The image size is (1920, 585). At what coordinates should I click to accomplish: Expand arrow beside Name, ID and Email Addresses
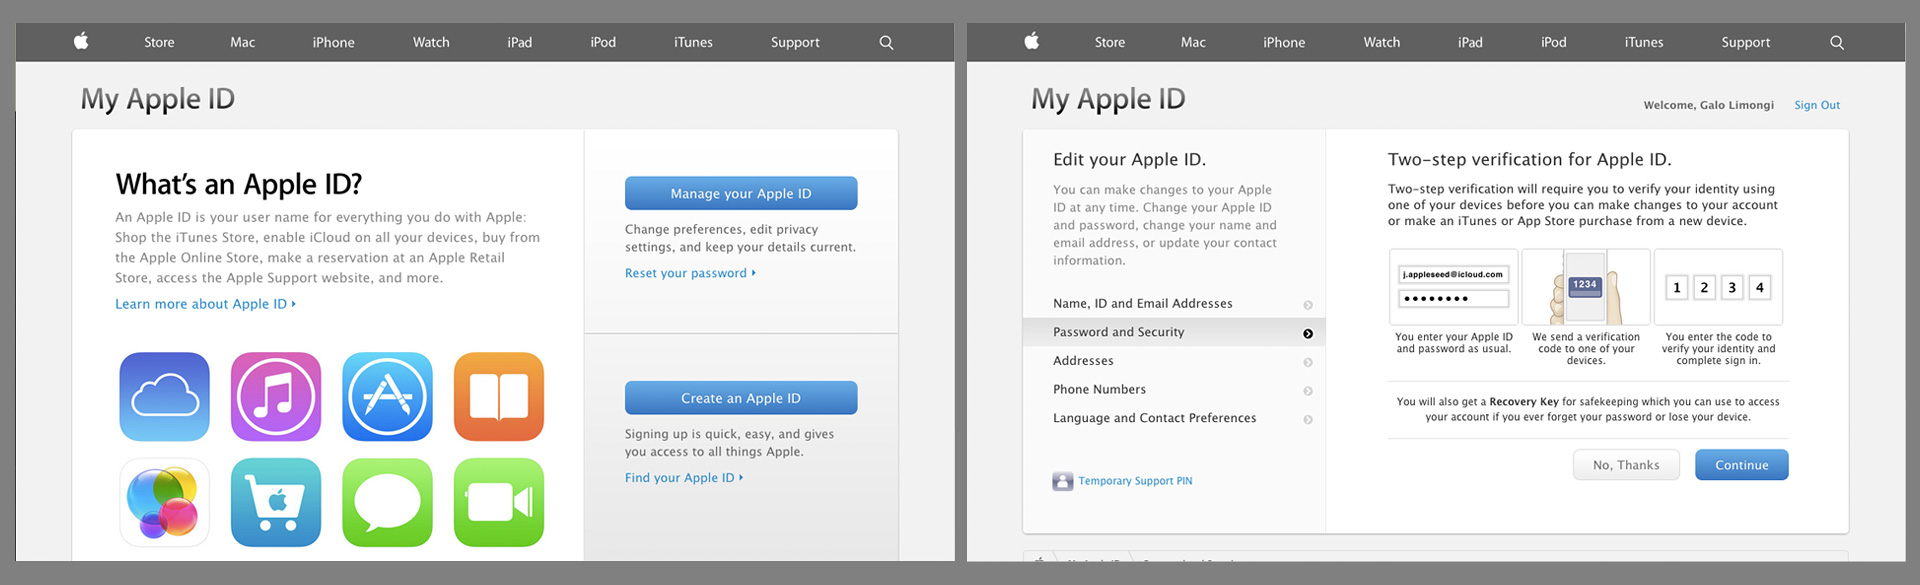click(1308, 305)
